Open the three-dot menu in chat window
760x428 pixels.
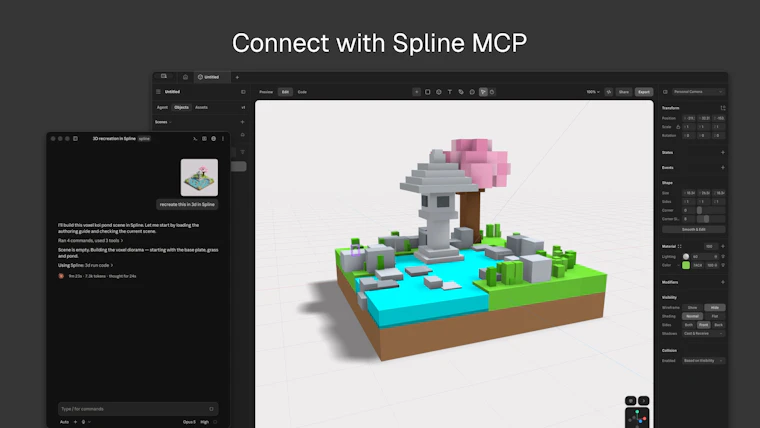(x=223, y=139)
